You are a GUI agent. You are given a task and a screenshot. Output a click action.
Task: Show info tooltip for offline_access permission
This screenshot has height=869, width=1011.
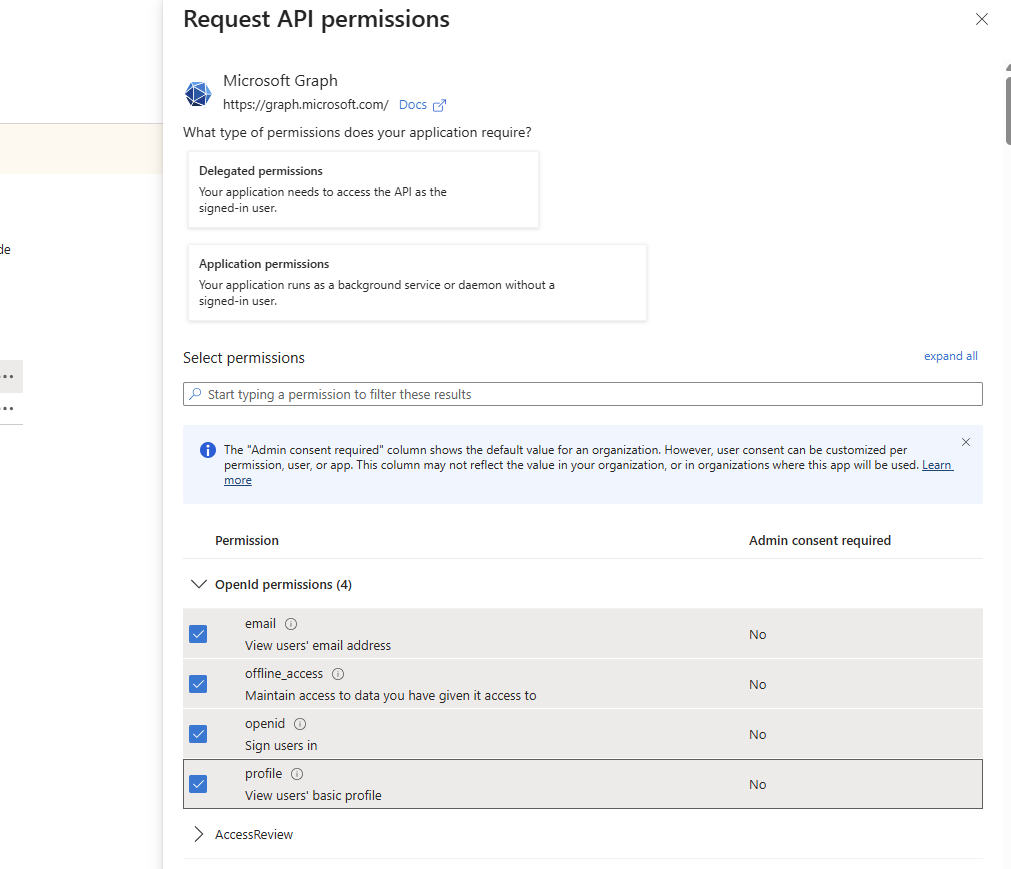click(x=338, y=674)
